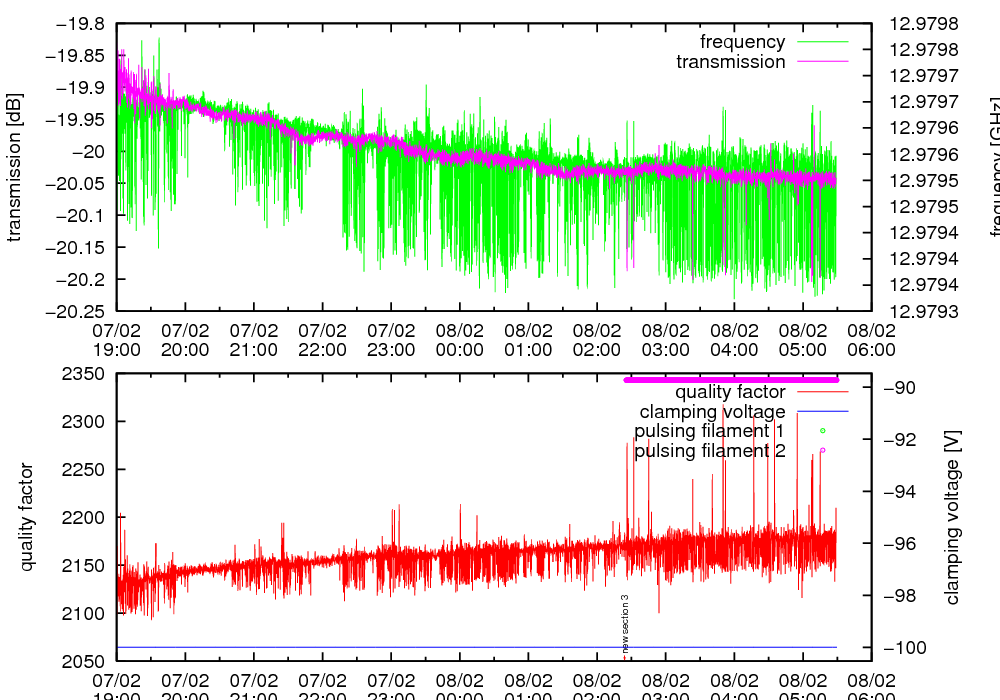Viewport: 1000px width, 700px height.
Task: Click the magenta pulsing filament 2 marker
Action: (823, 451)
